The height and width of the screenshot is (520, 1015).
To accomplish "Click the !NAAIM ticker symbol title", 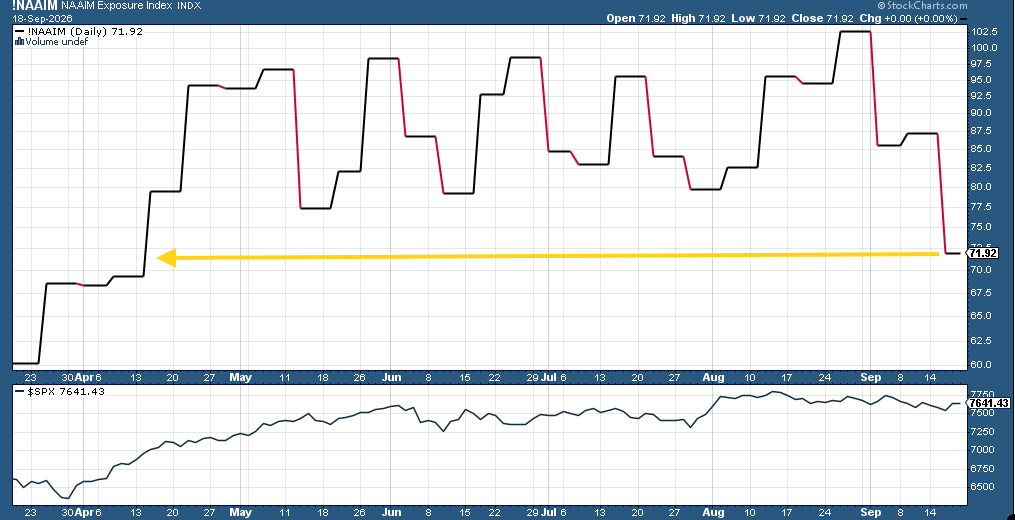I will click(x=34, y=6).
